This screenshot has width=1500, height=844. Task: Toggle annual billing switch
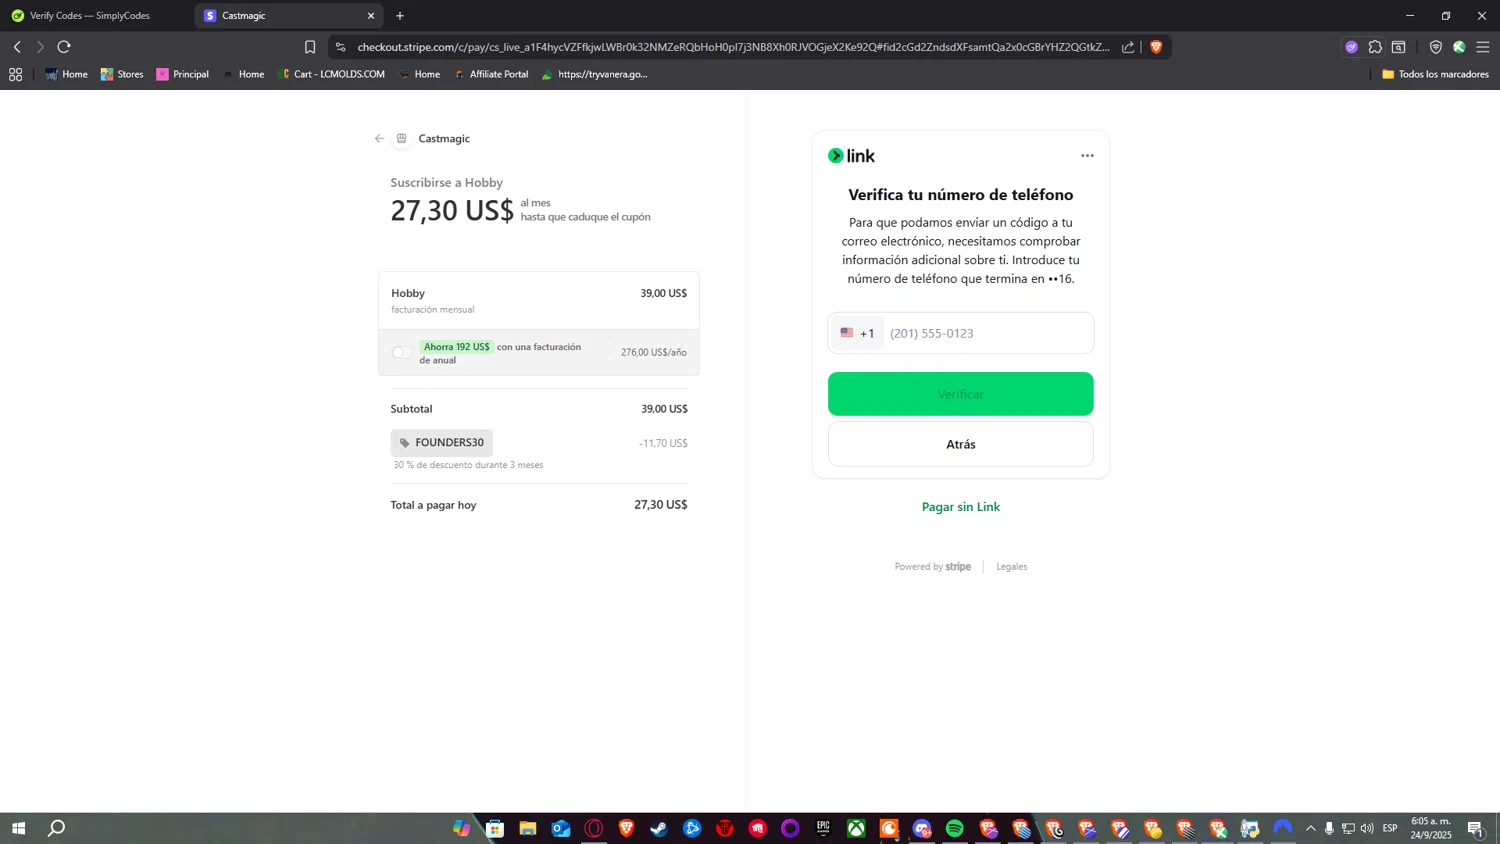click(x=402, y=352)
